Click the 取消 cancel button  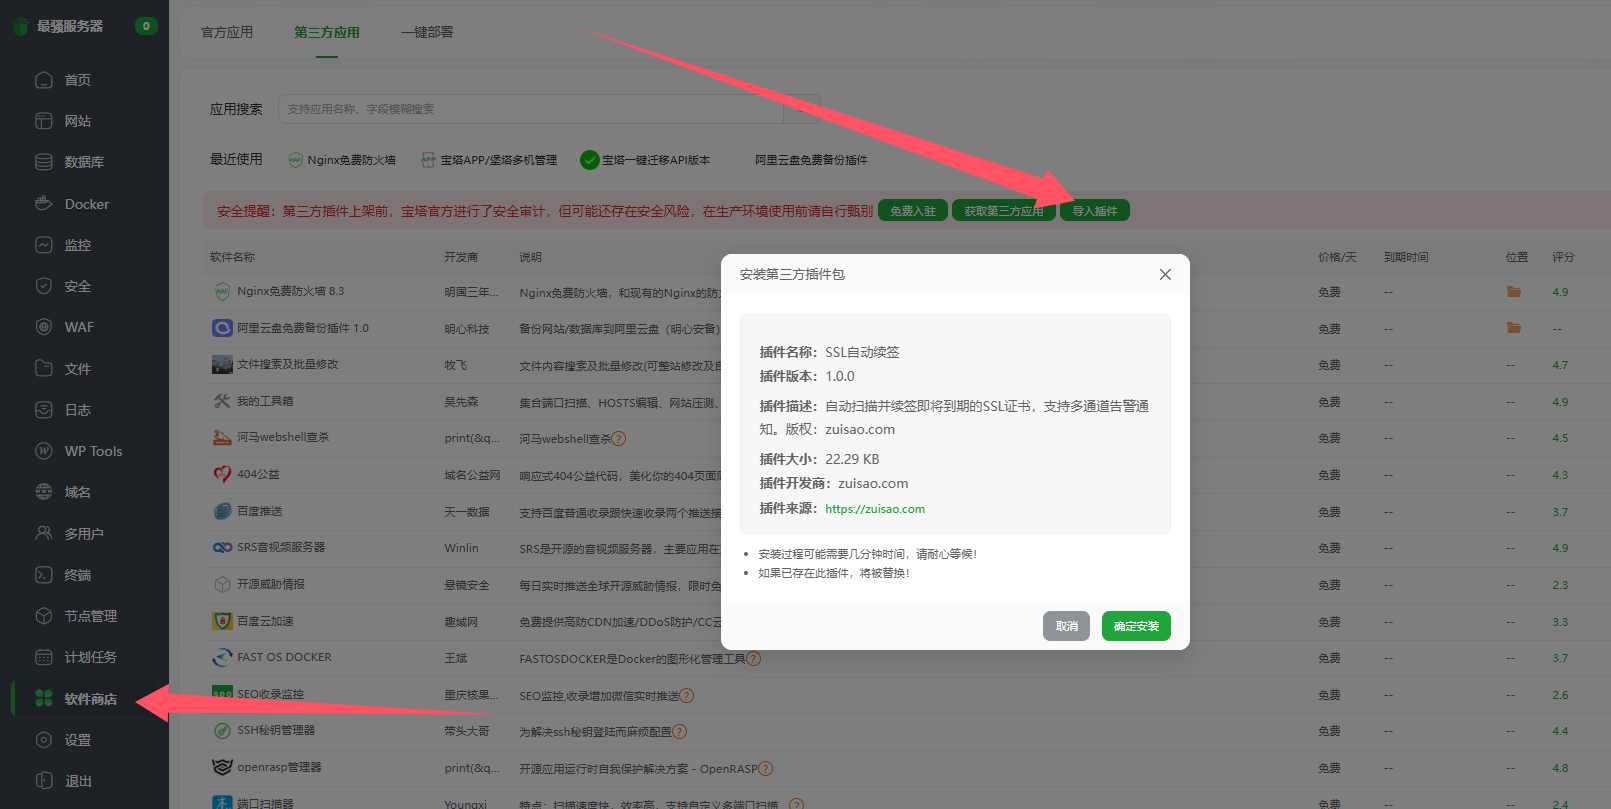click(1066, 626)
